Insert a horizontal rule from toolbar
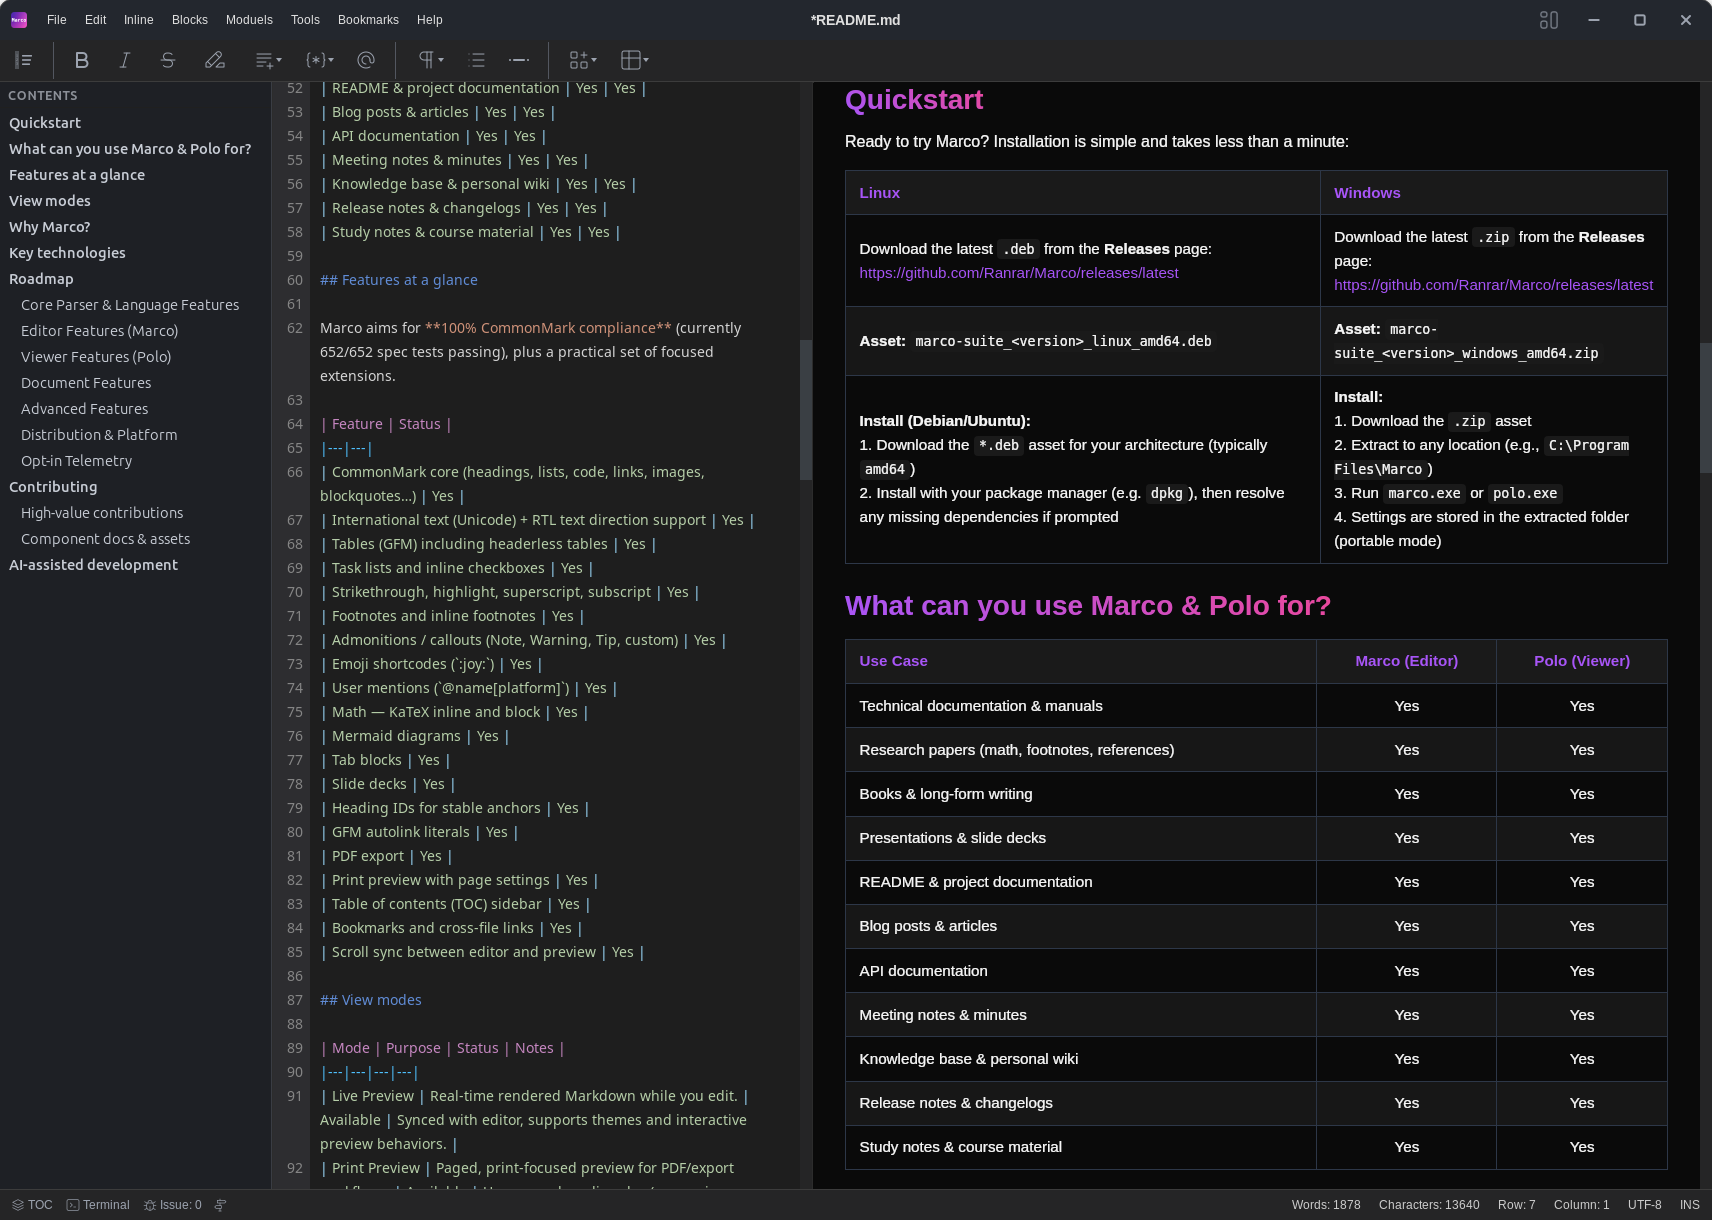The width and height of the screenshot is (1712, 1220). [x=519, y=60]
